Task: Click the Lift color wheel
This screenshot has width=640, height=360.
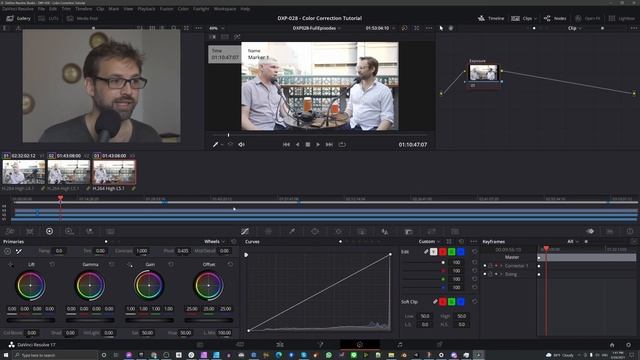Action: pos(31,285)
